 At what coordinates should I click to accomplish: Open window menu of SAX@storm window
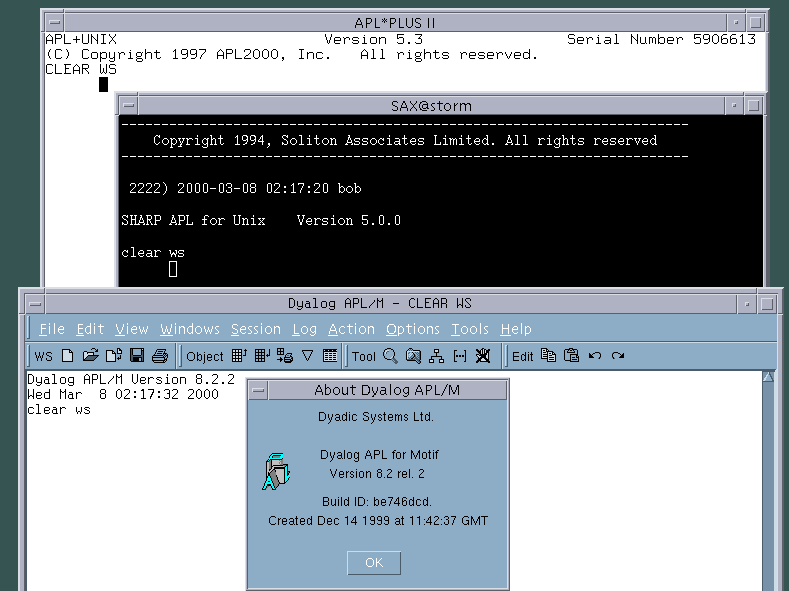(129, 106)
